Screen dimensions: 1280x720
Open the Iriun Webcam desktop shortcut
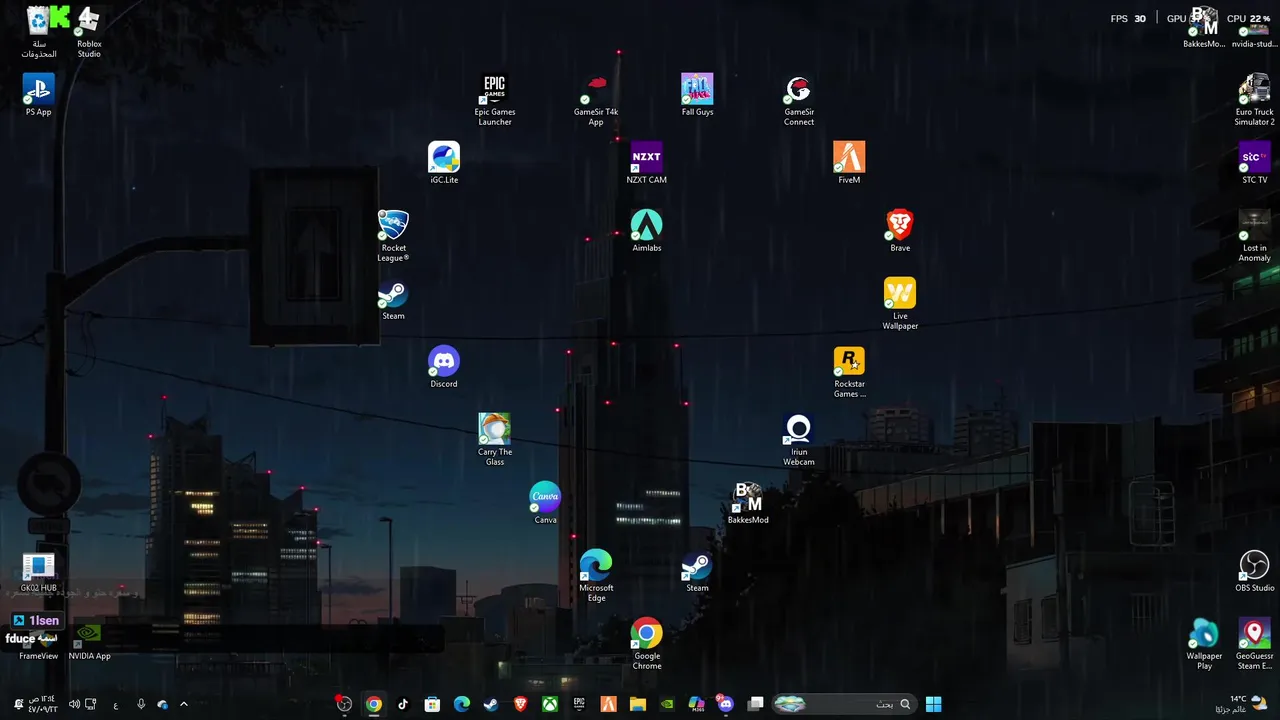click(x=798, y=439)
